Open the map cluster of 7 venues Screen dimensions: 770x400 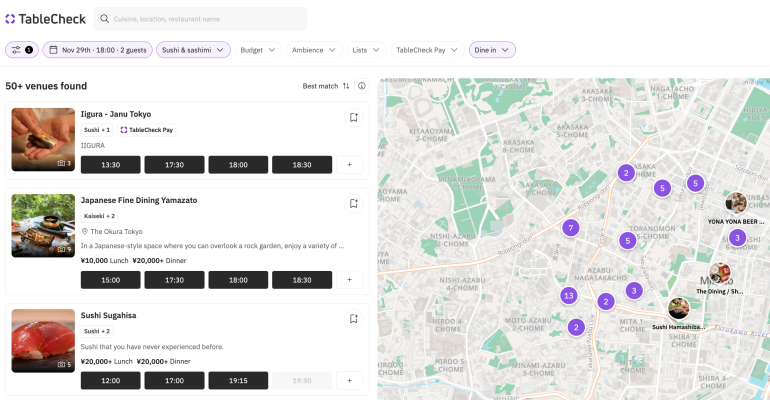(x=571, y=228)
